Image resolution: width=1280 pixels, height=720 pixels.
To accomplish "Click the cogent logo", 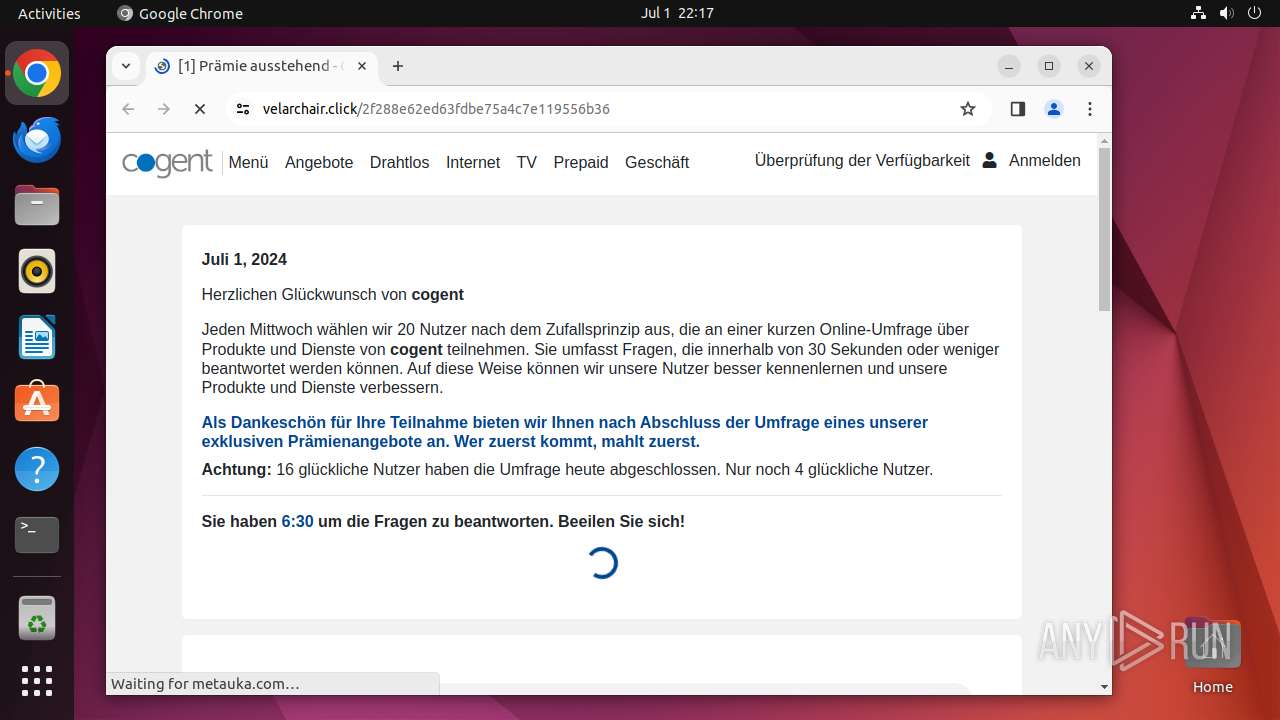I will tap(167, 162).
